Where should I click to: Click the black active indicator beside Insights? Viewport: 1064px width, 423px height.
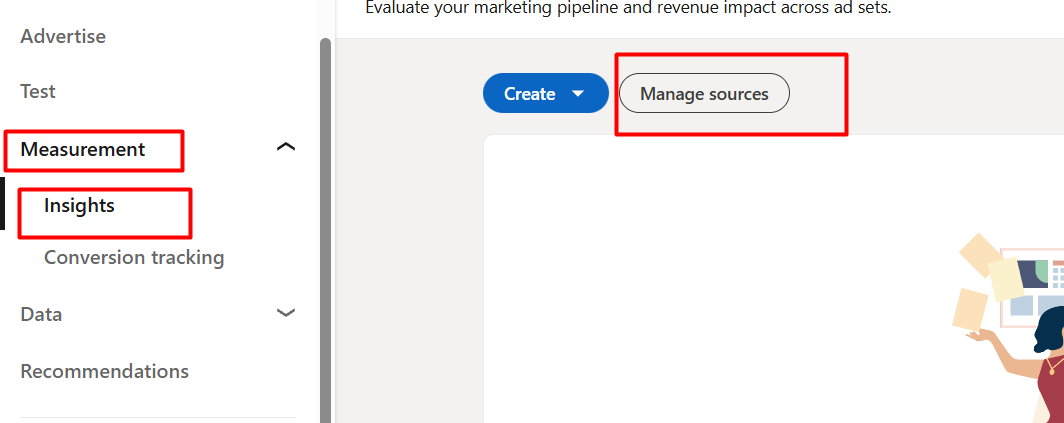2,204
